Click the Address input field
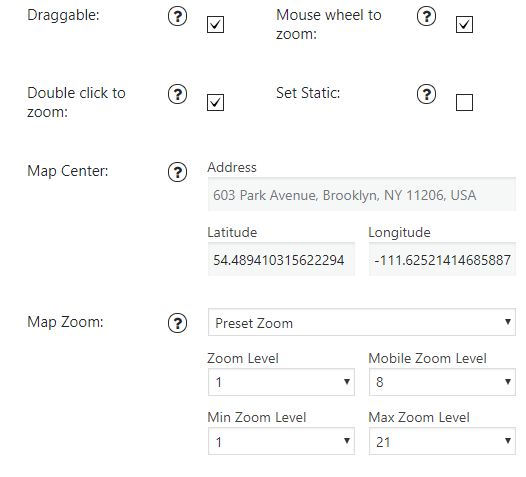 click(x=362, y=194)
